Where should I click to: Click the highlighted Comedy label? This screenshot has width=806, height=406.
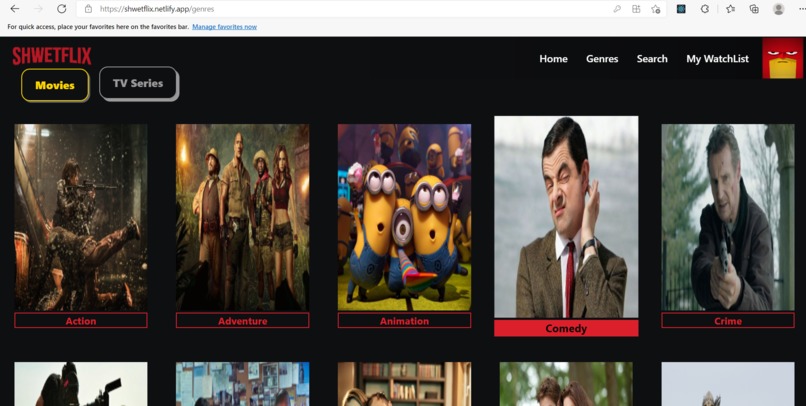(x=566, y=328)
